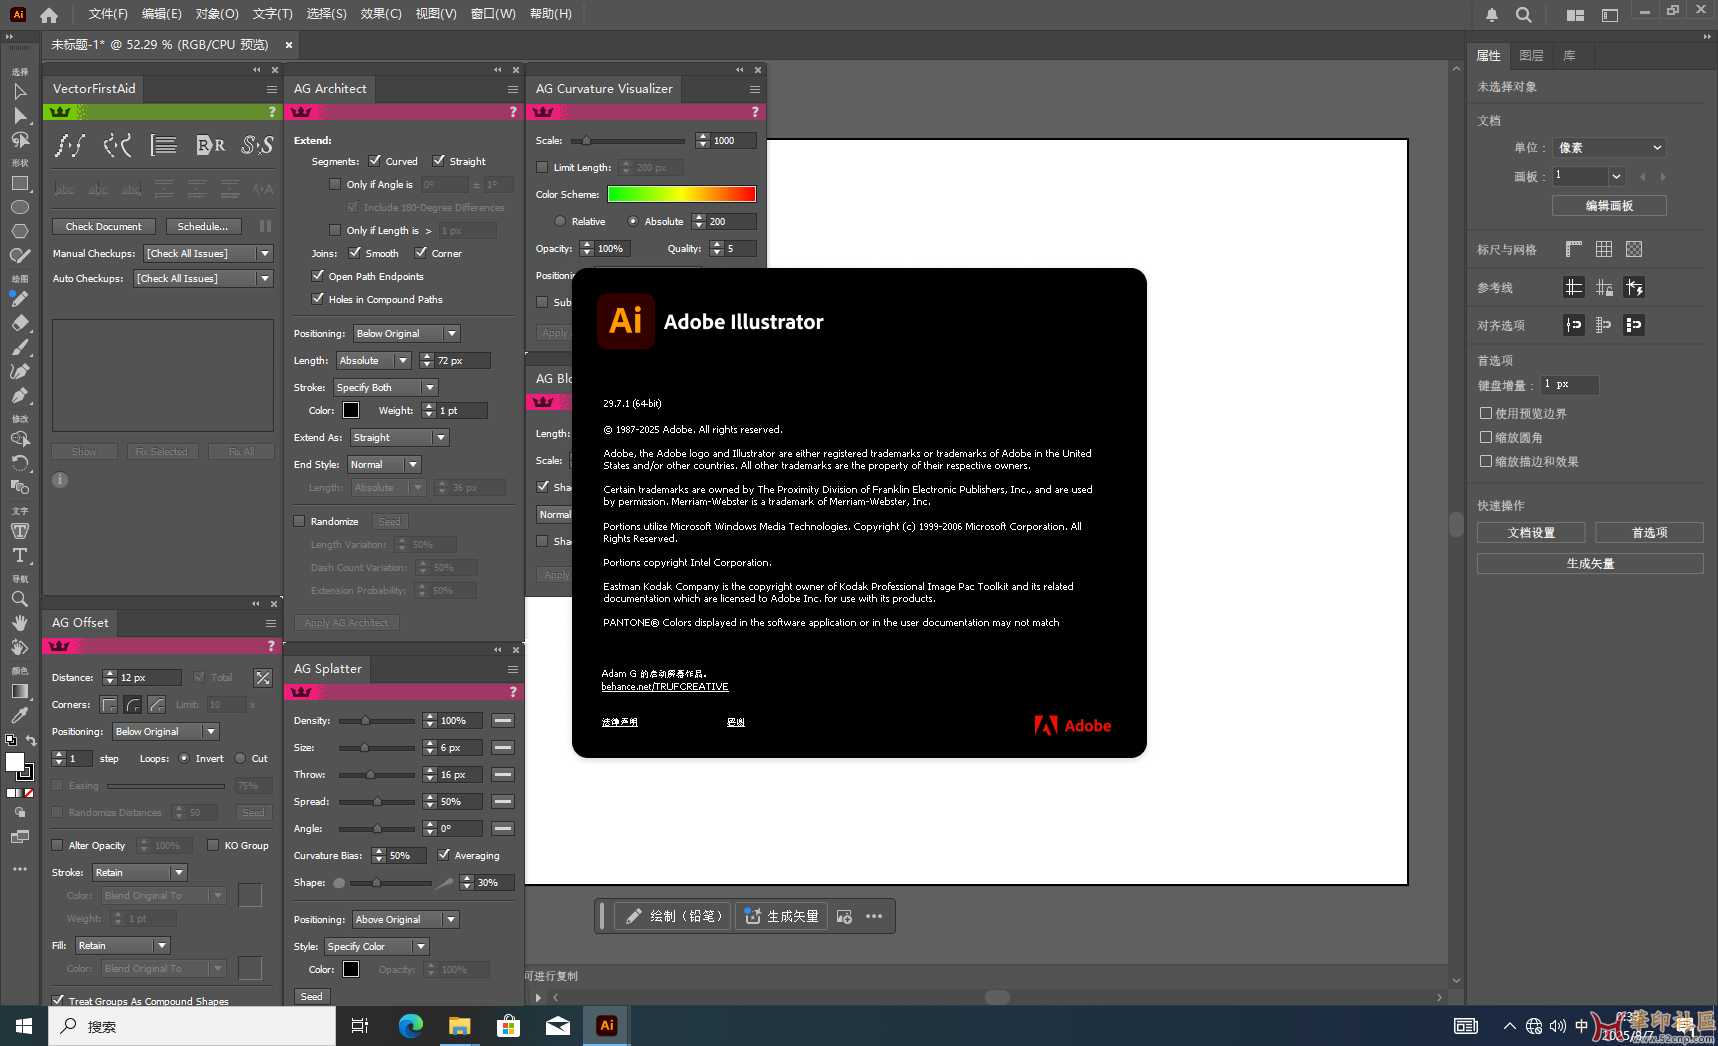Viewport: 1718px width, 1046px height.
Task: Click the Illustrator home icon
Action: point(49,14)
